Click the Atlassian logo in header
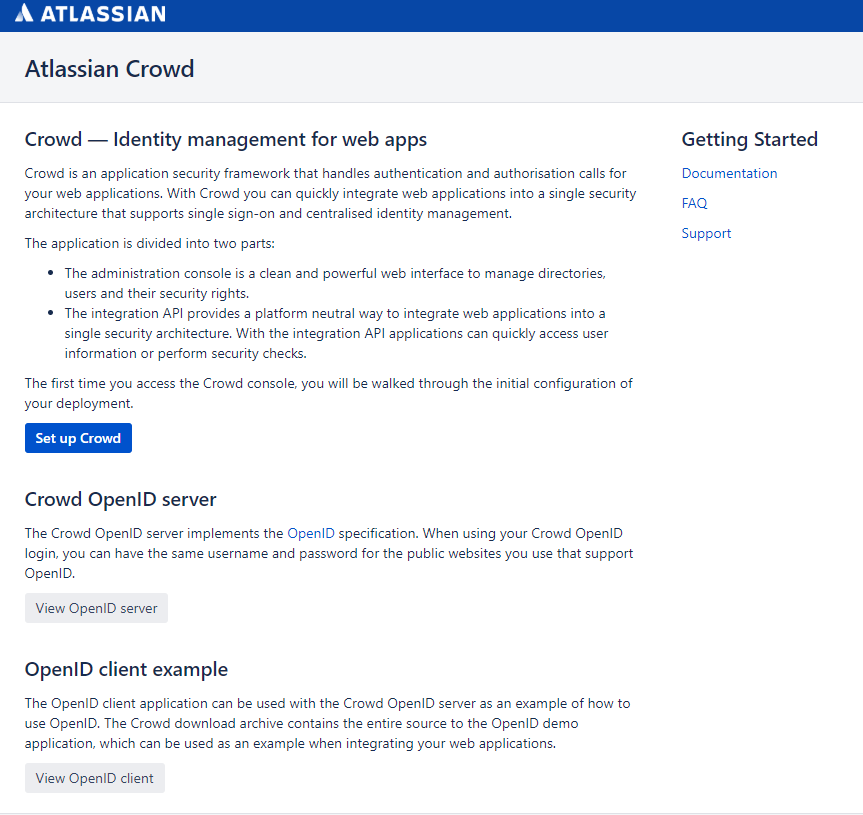 point(90,13)
